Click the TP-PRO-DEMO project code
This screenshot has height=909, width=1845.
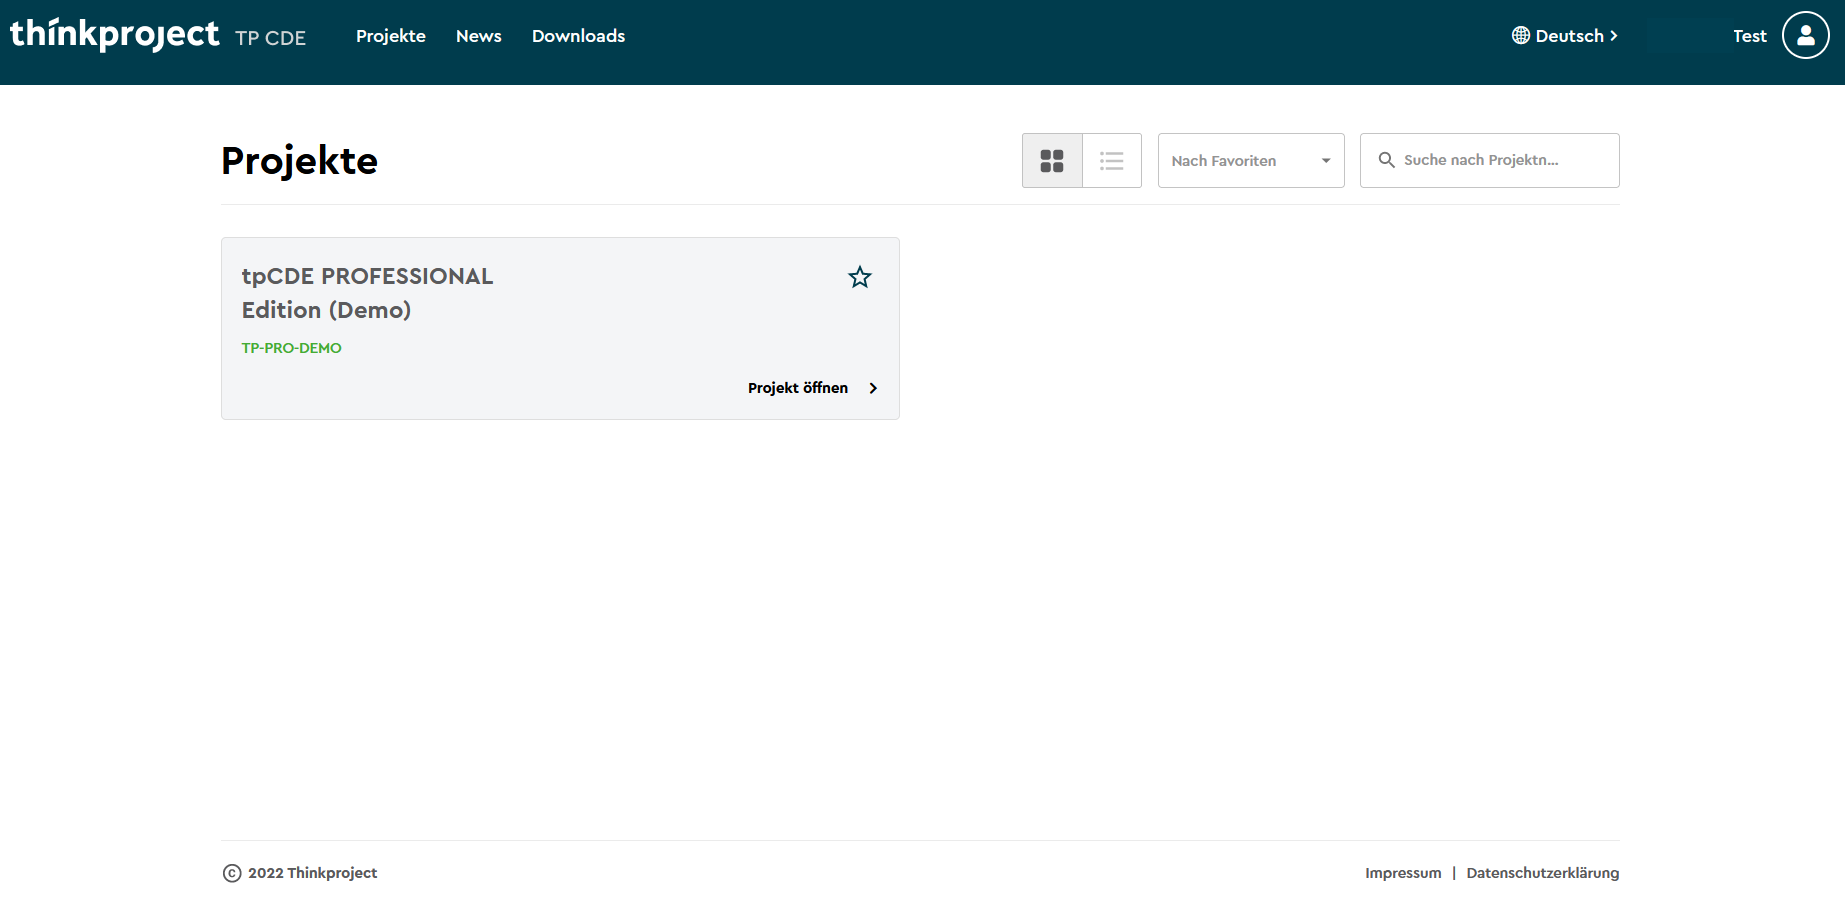pyautogui.click(x=292, y=348)
